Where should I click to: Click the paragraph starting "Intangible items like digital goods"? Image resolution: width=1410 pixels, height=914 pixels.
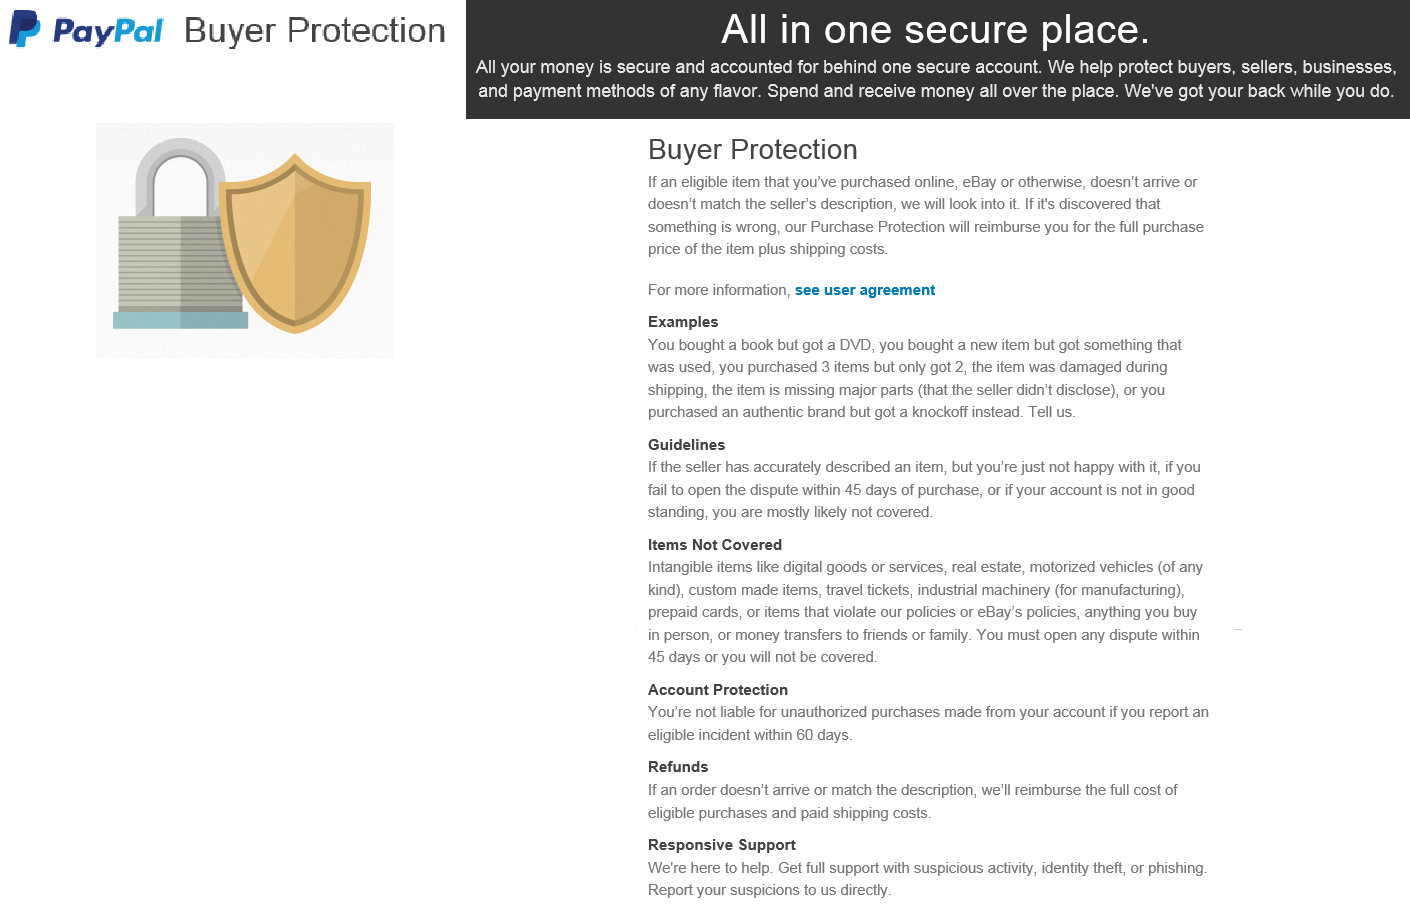(x=924, y=612)
